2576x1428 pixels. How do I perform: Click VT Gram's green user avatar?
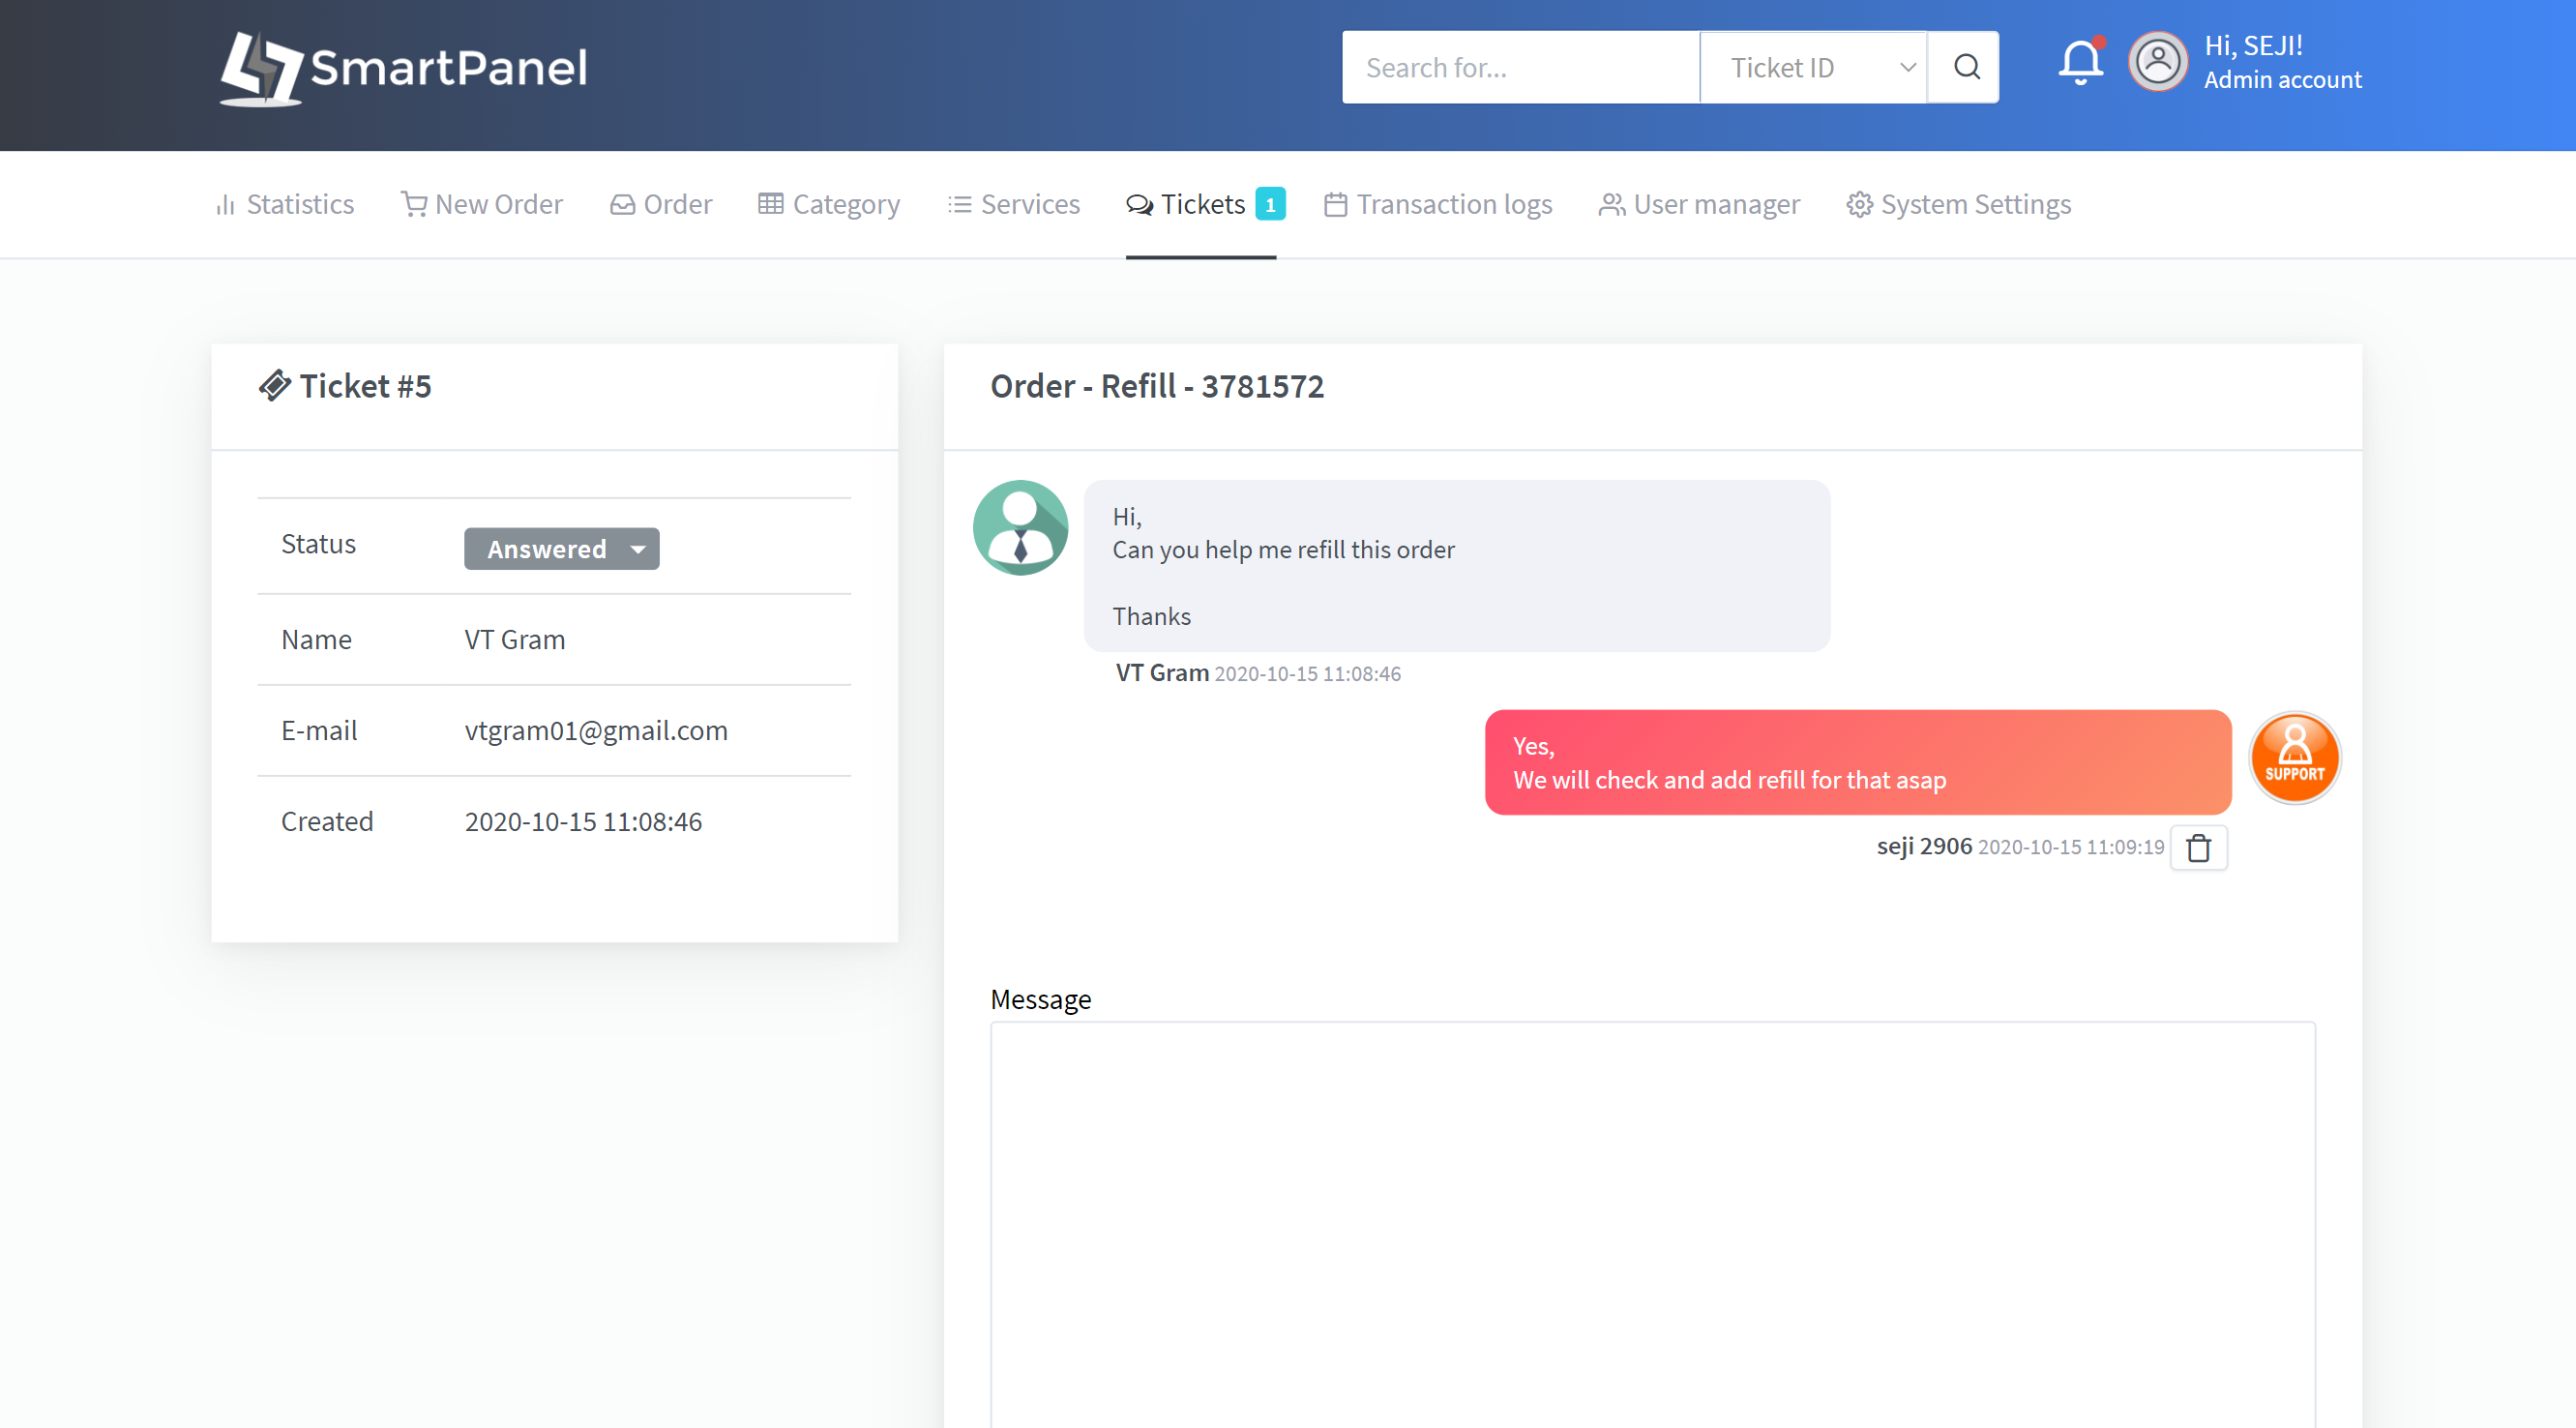(x=1020, y=527)
